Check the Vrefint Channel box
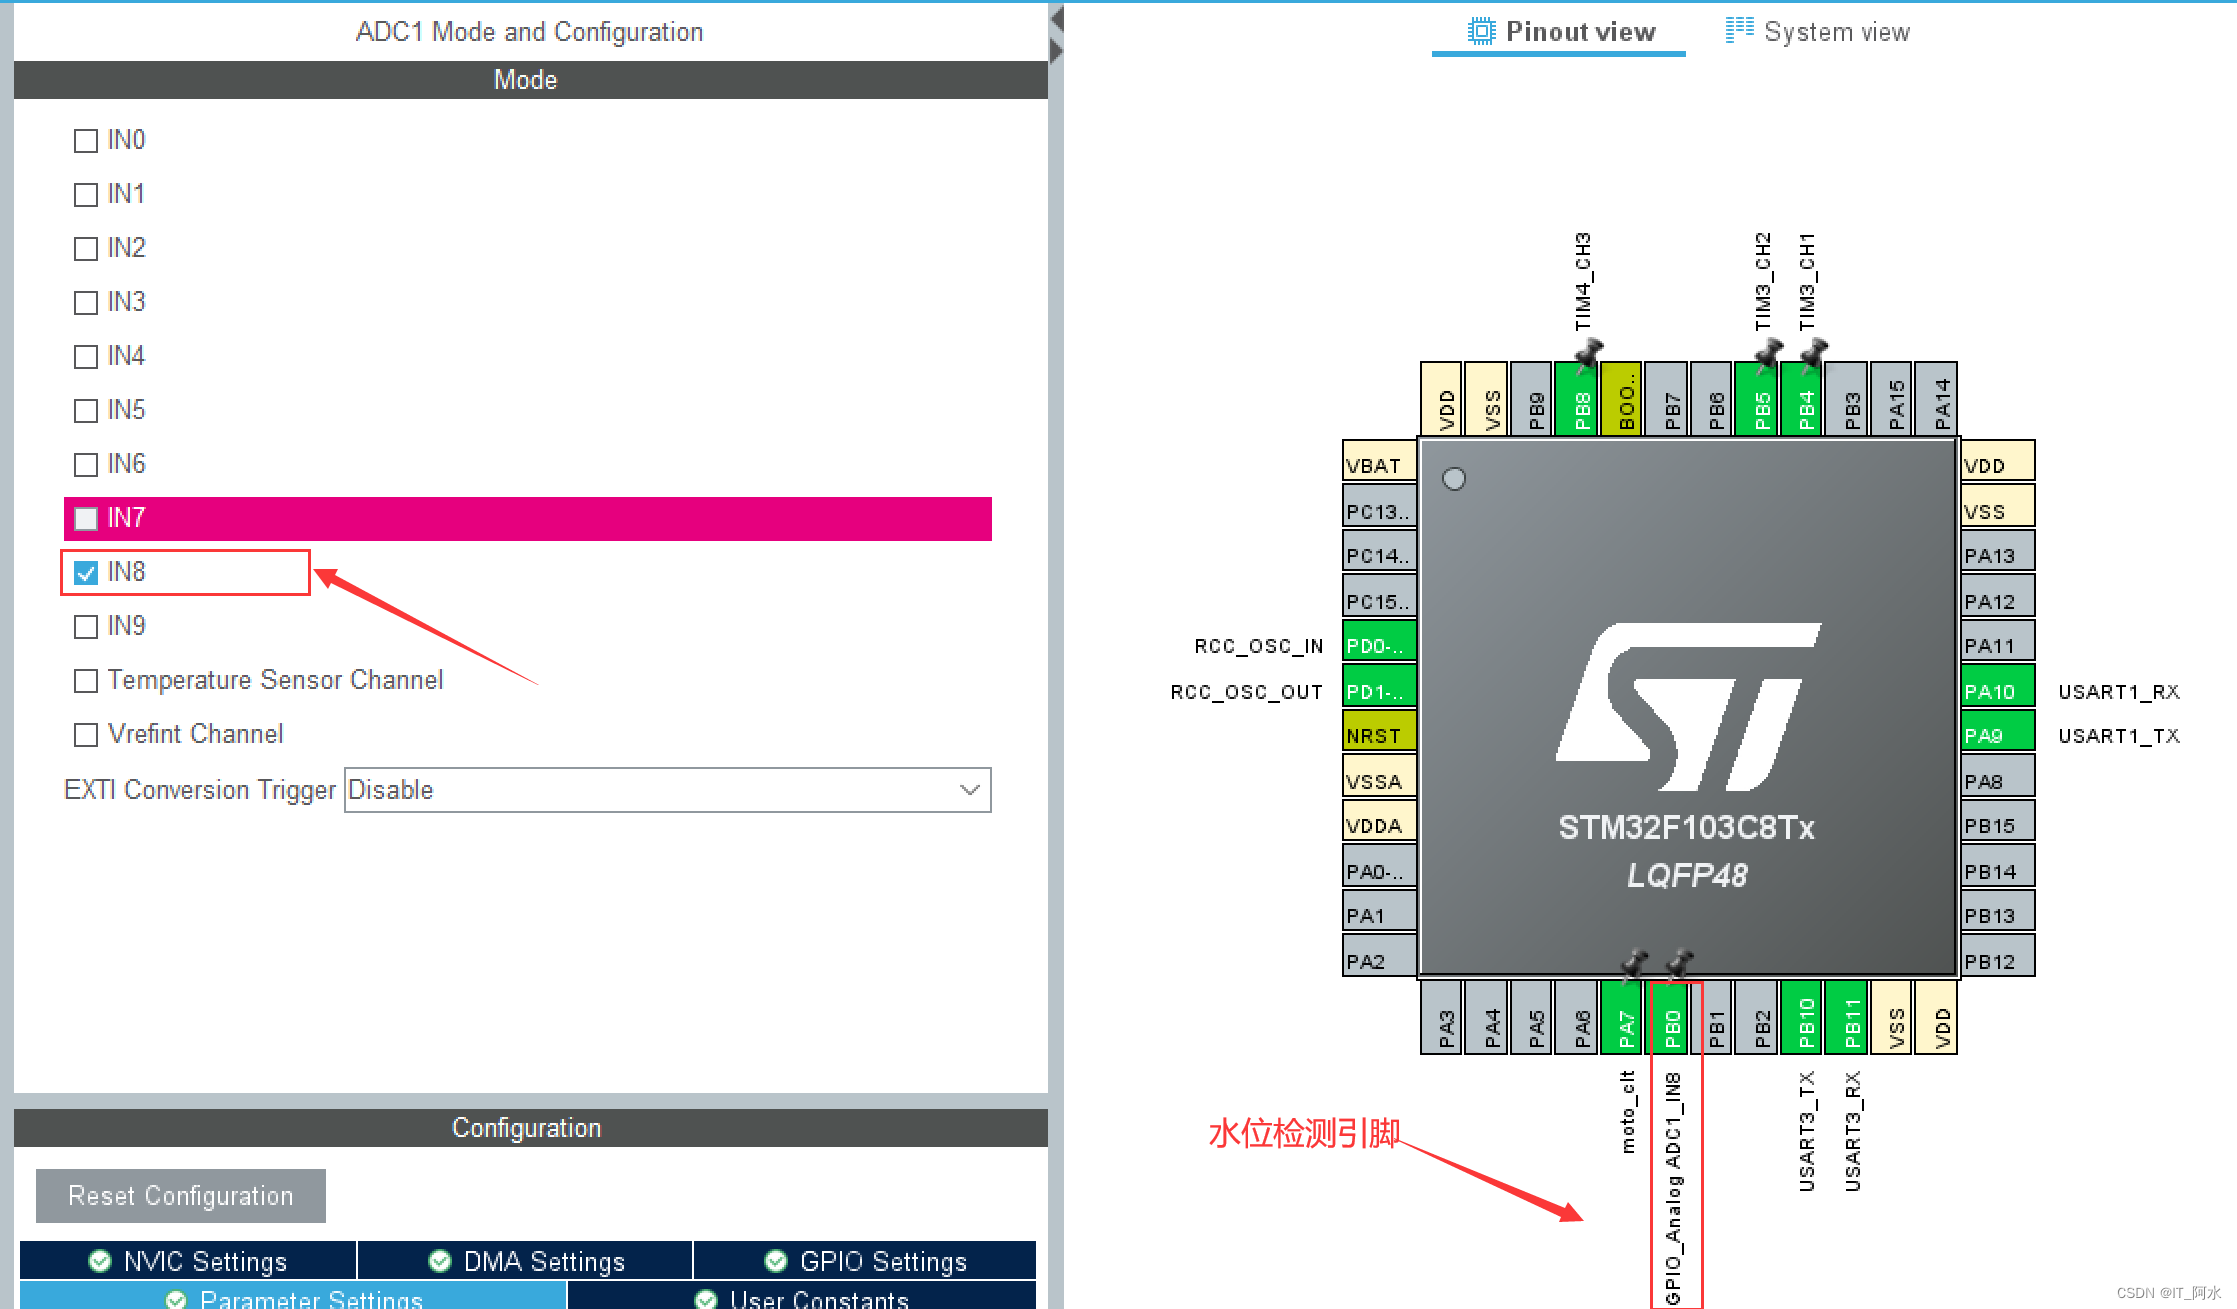The image size is (2237, 1309). (86, 734)
